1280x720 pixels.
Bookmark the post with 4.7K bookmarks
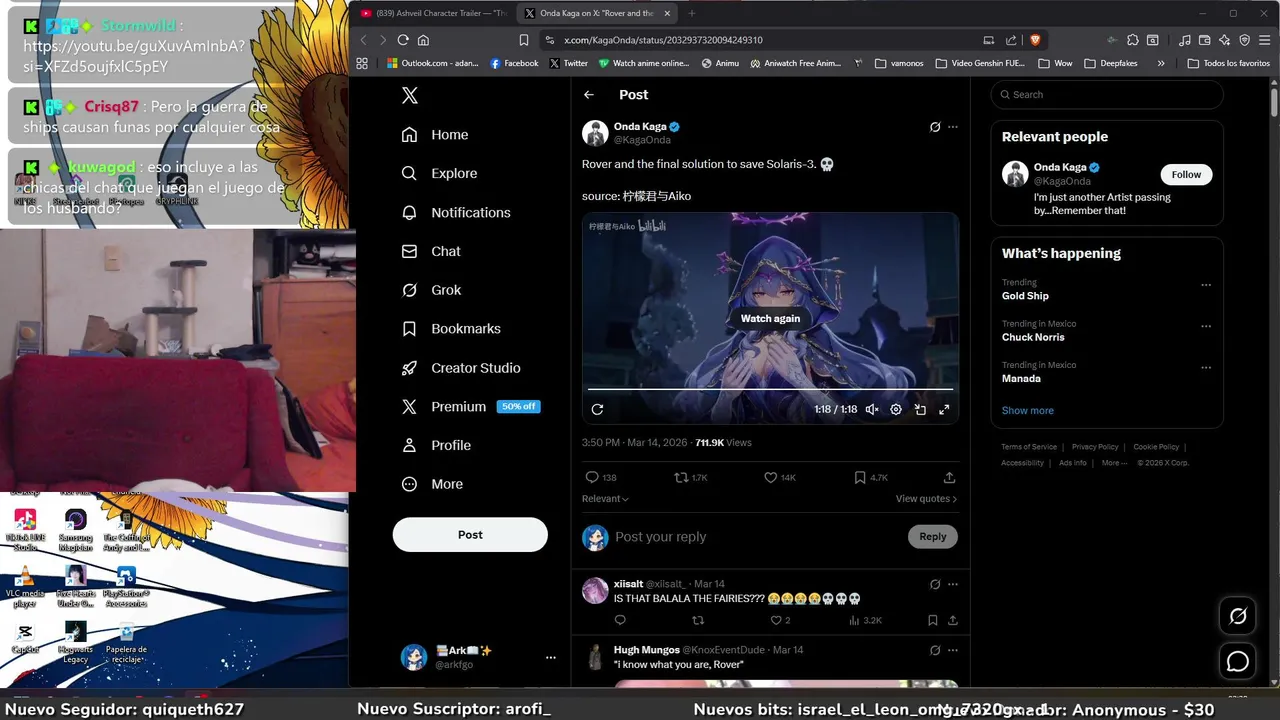870,478
